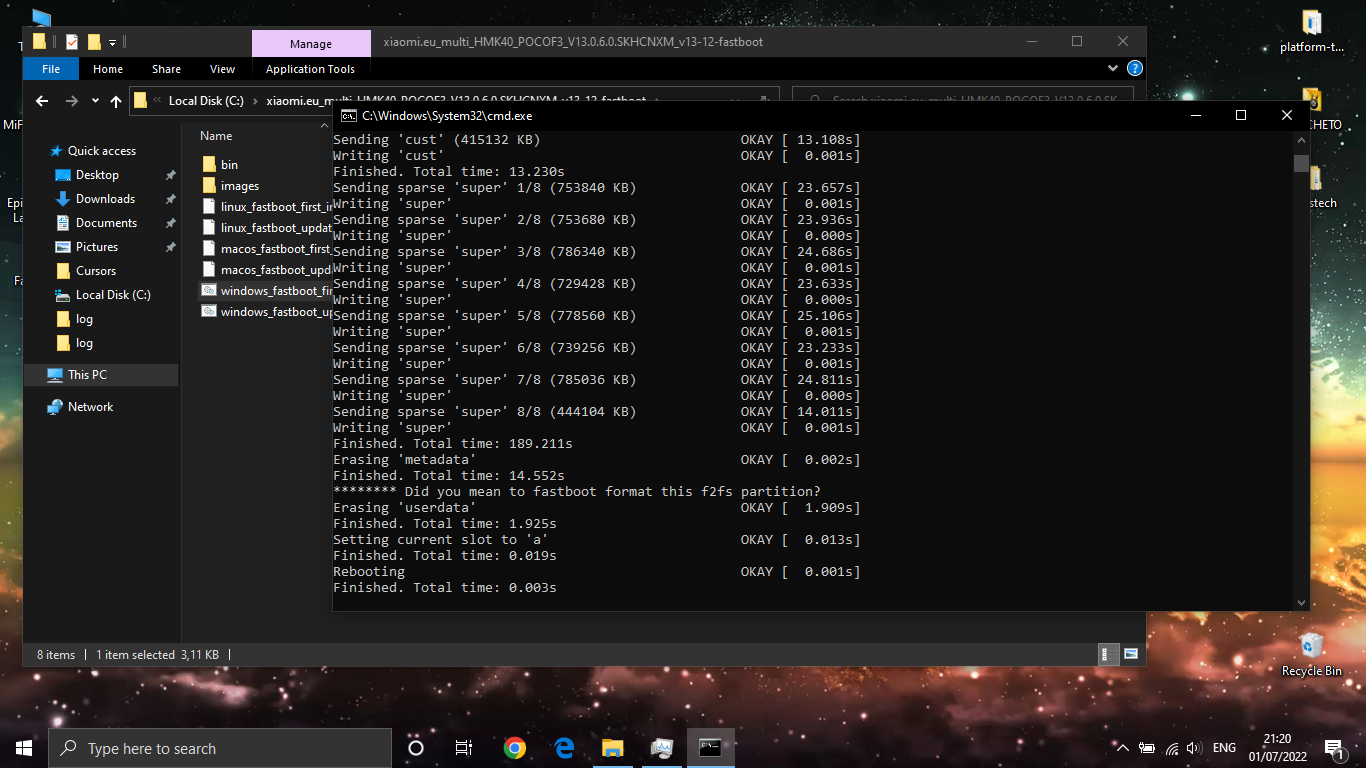Open the recent locations dropdown arrow

(95, 101)
